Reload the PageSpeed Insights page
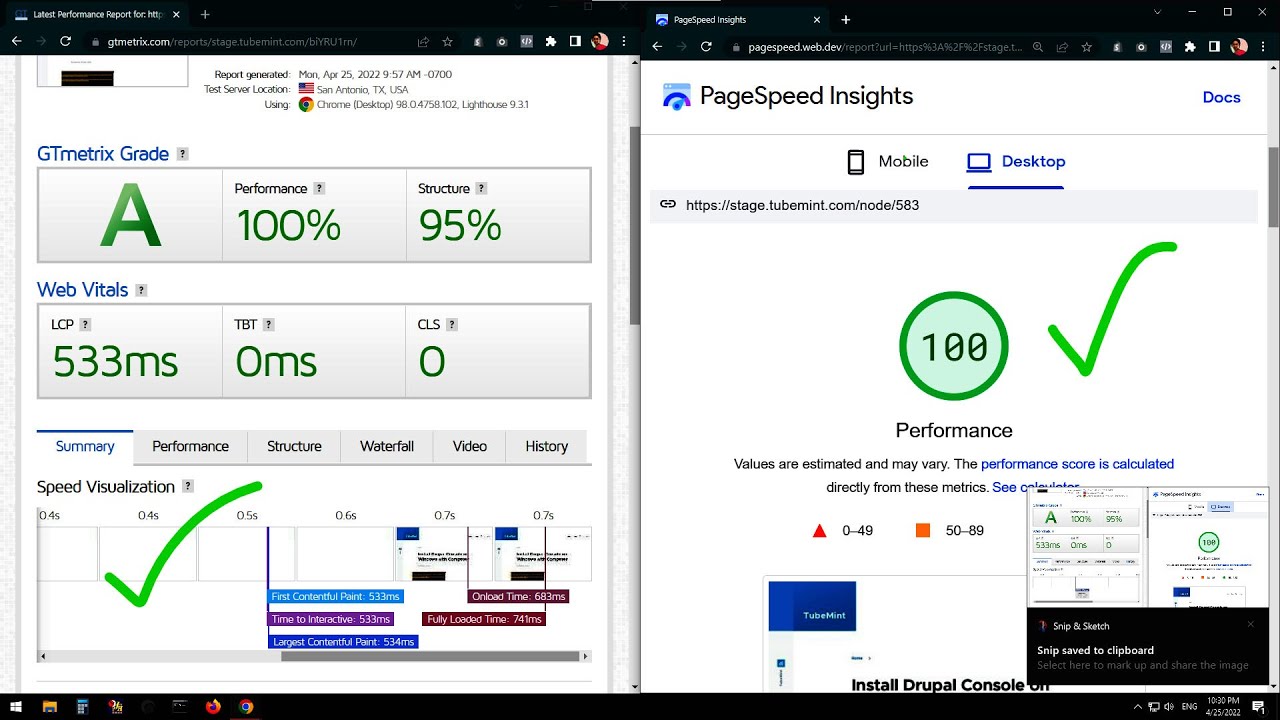The image size is (1280, 720). 706,47
